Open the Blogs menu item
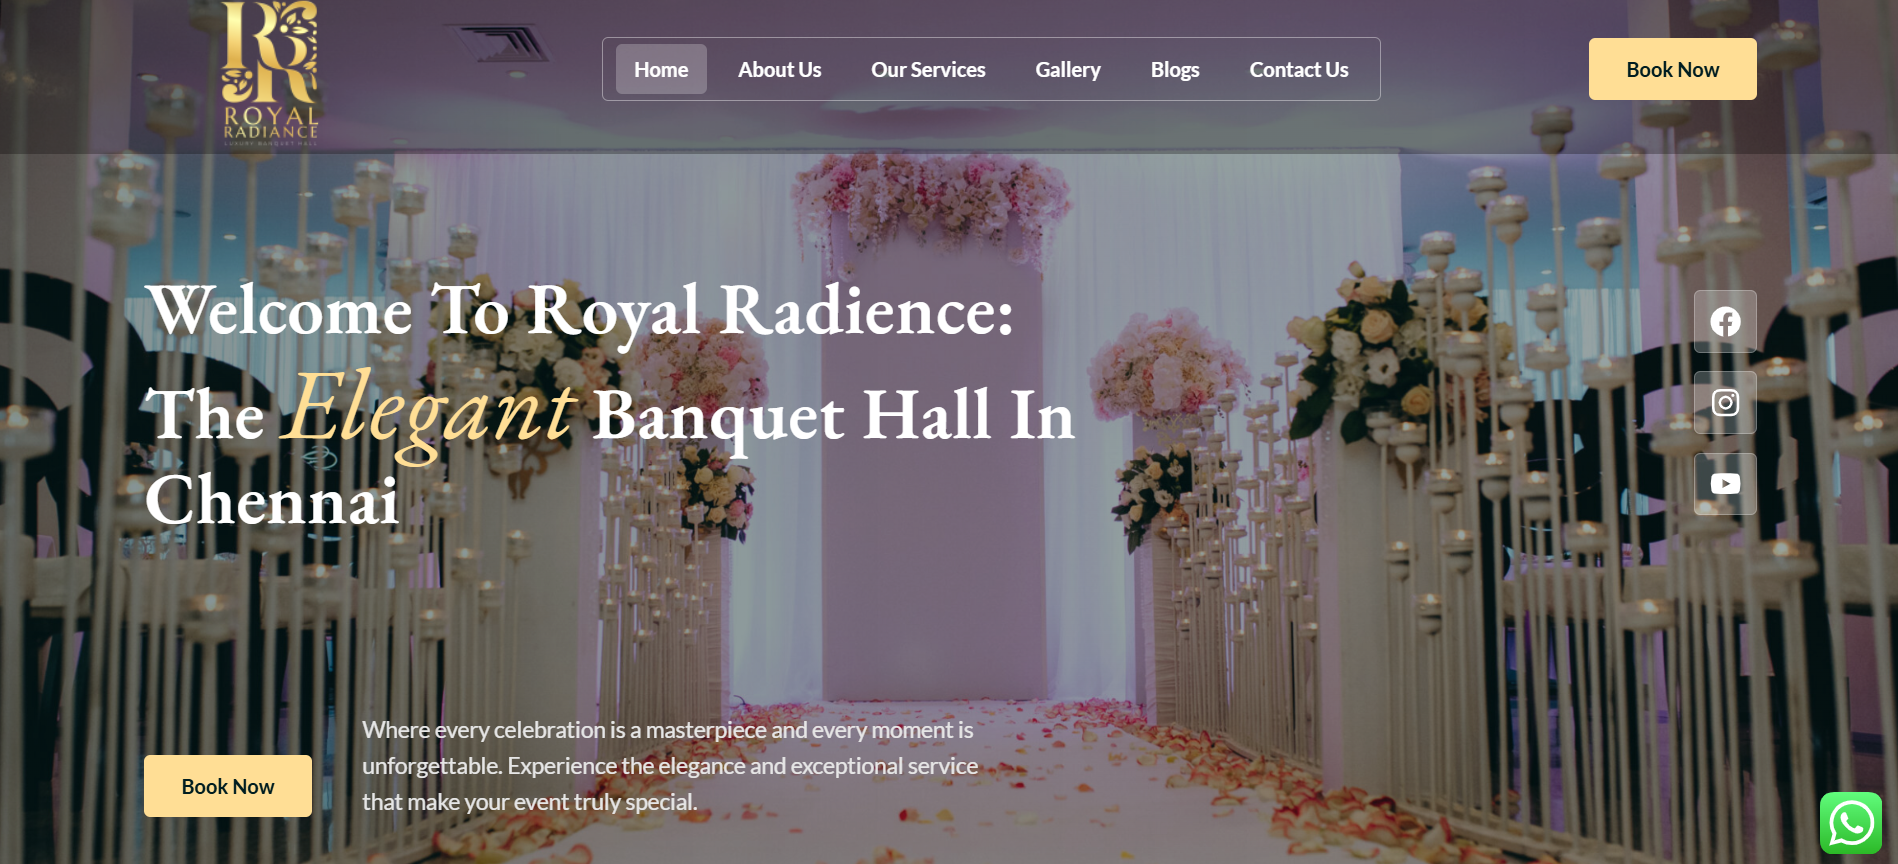This screenshot has height=864, width=1898. click(1174, 70)
